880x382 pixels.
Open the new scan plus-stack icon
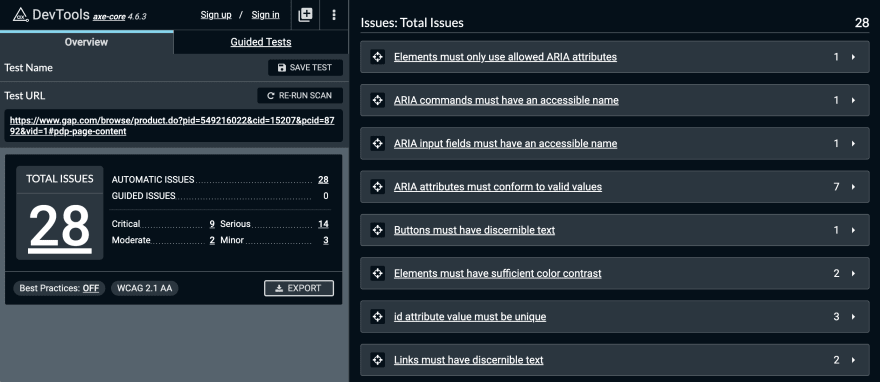coord(305,15)
